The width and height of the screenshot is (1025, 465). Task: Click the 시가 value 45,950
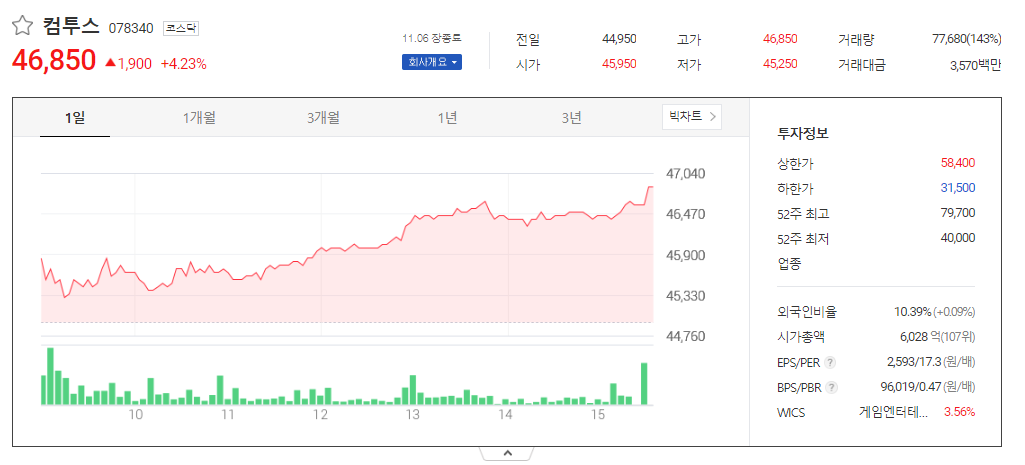(619, 64)
